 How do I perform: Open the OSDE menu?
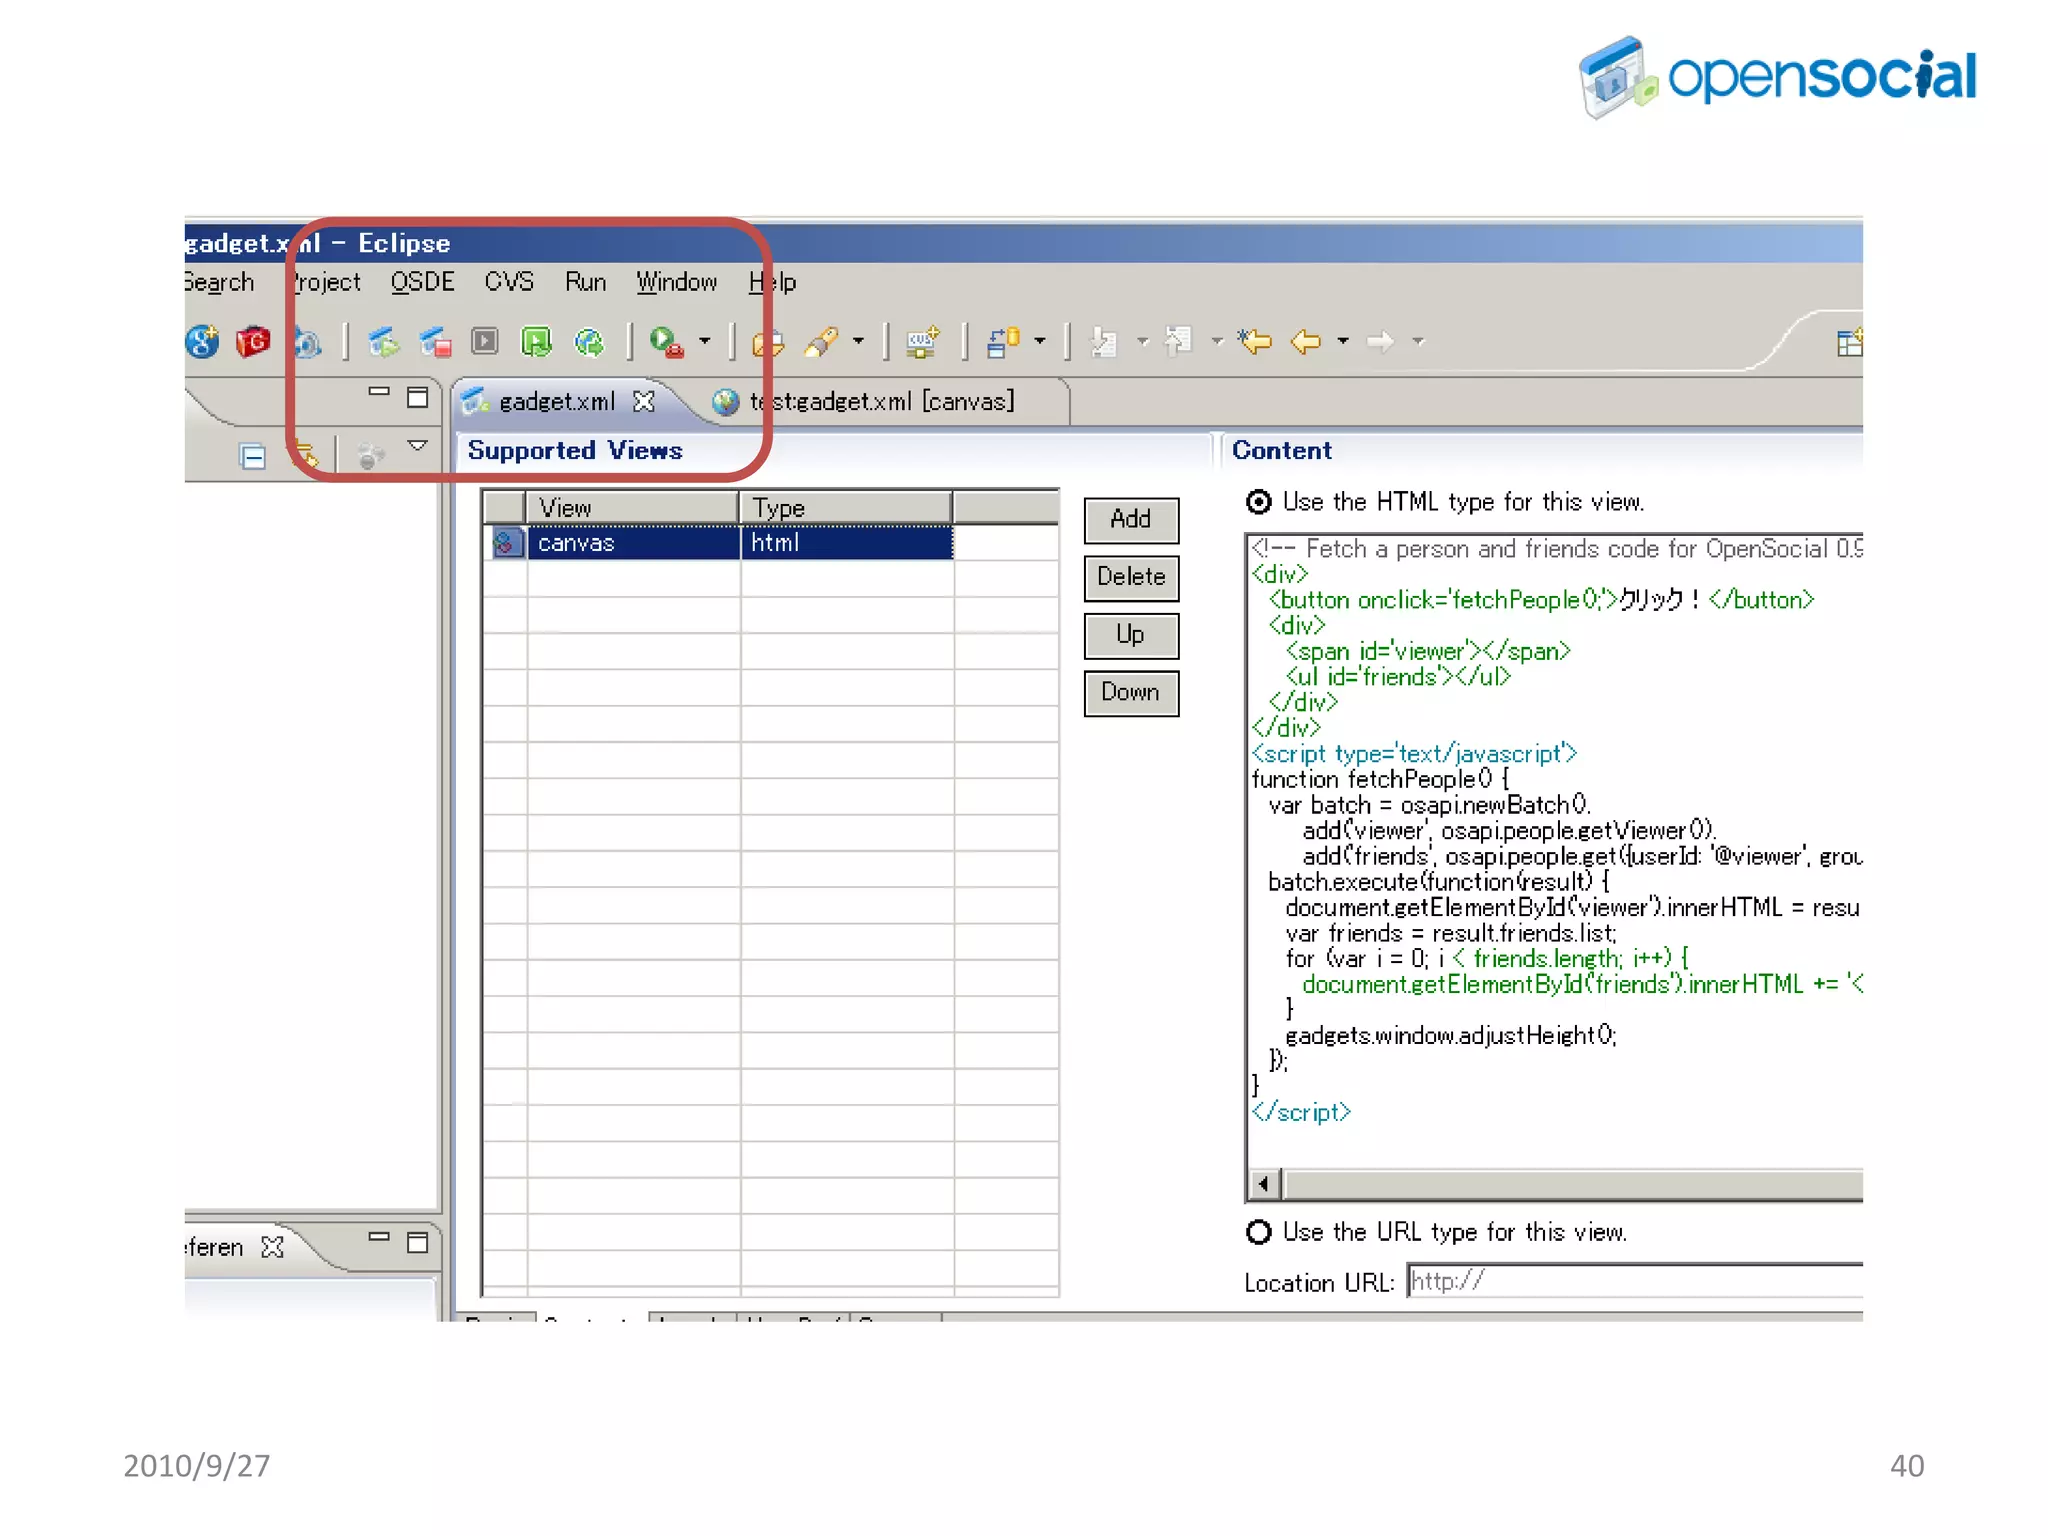(422, 283)
